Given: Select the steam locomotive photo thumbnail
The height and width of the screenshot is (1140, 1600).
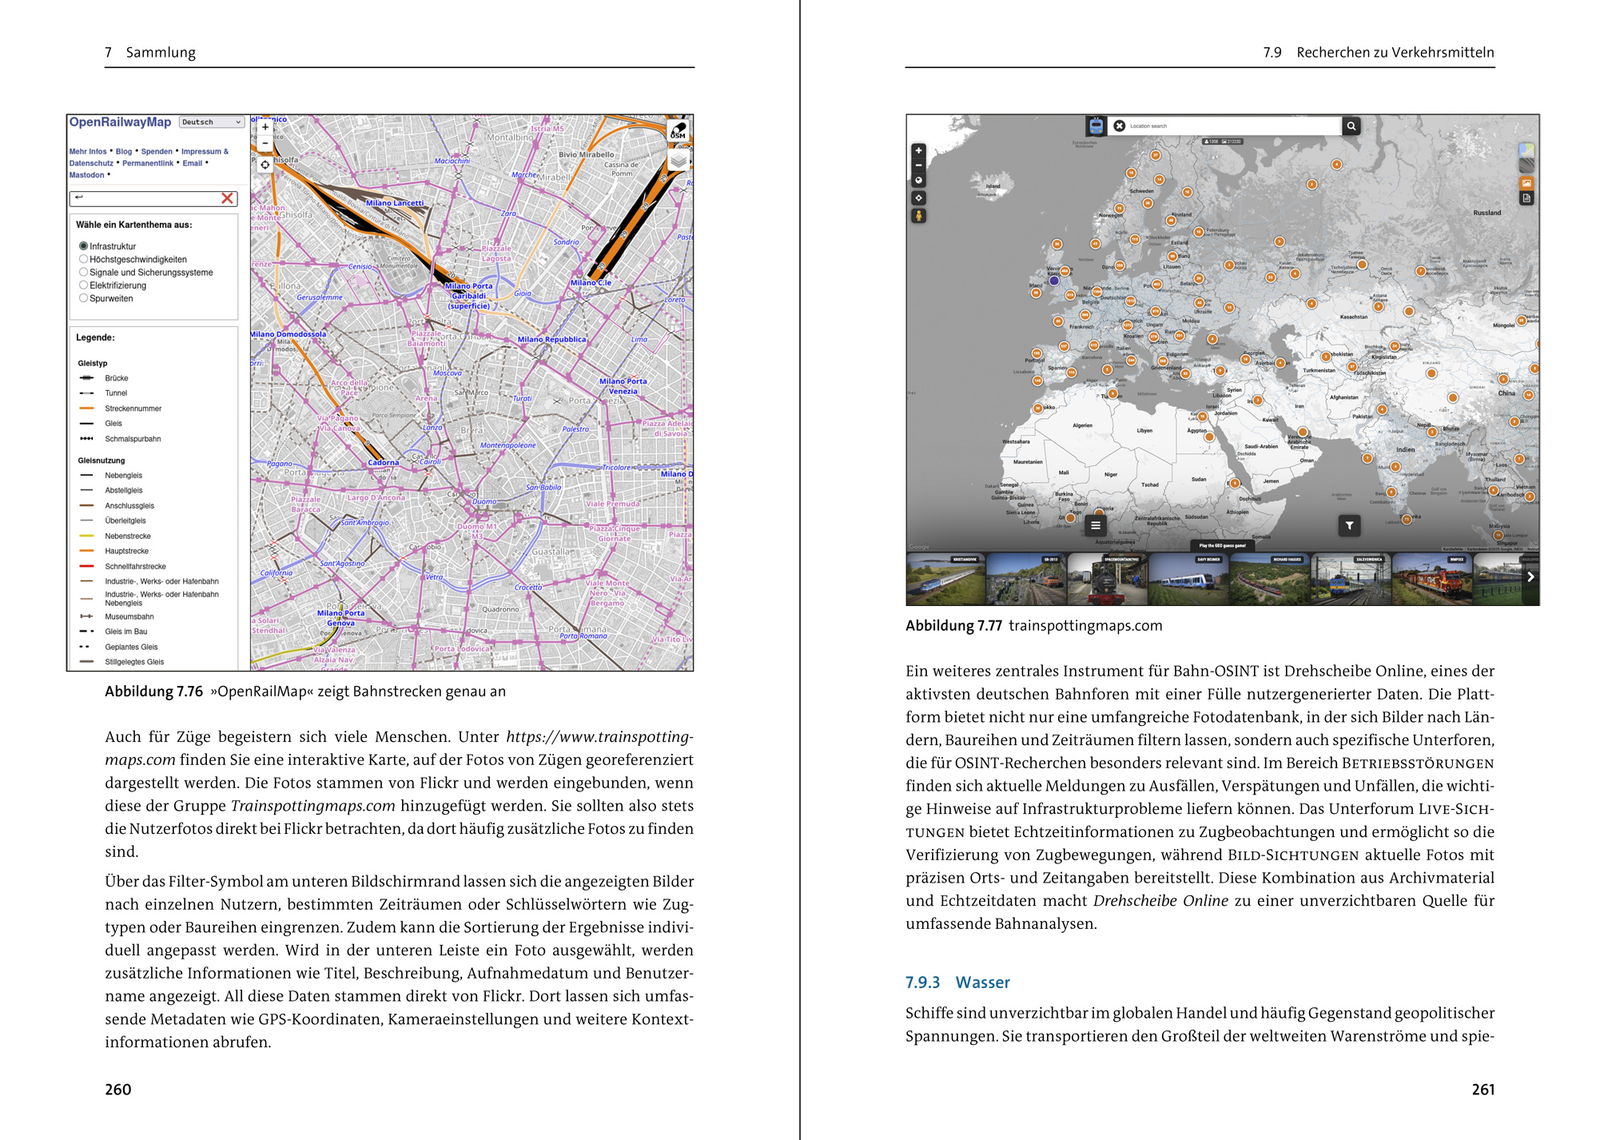Looking at the screenshot, I should click(x=1107, y=580).
